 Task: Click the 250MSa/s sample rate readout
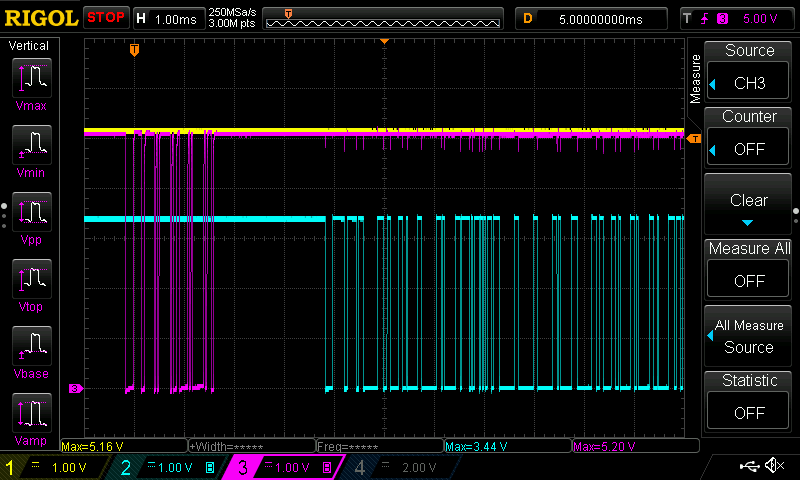click(x=232, y=13)
